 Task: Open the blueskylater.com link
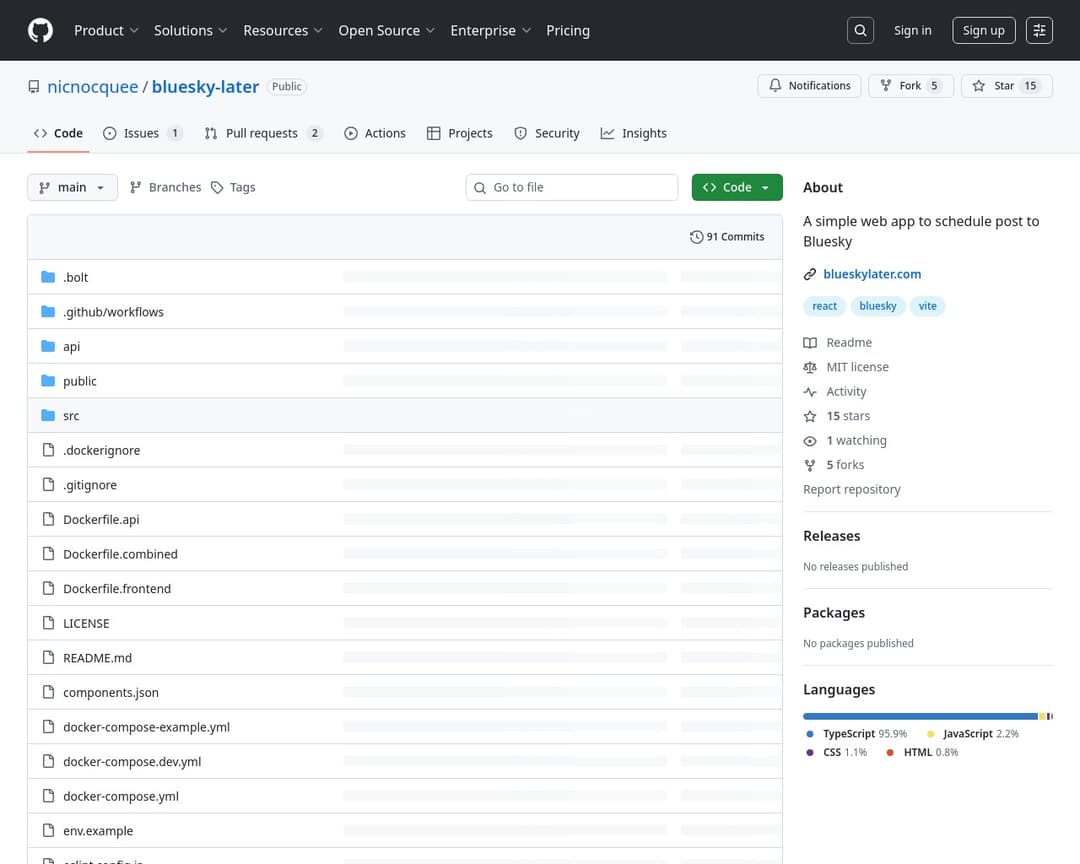pos(871,274)
